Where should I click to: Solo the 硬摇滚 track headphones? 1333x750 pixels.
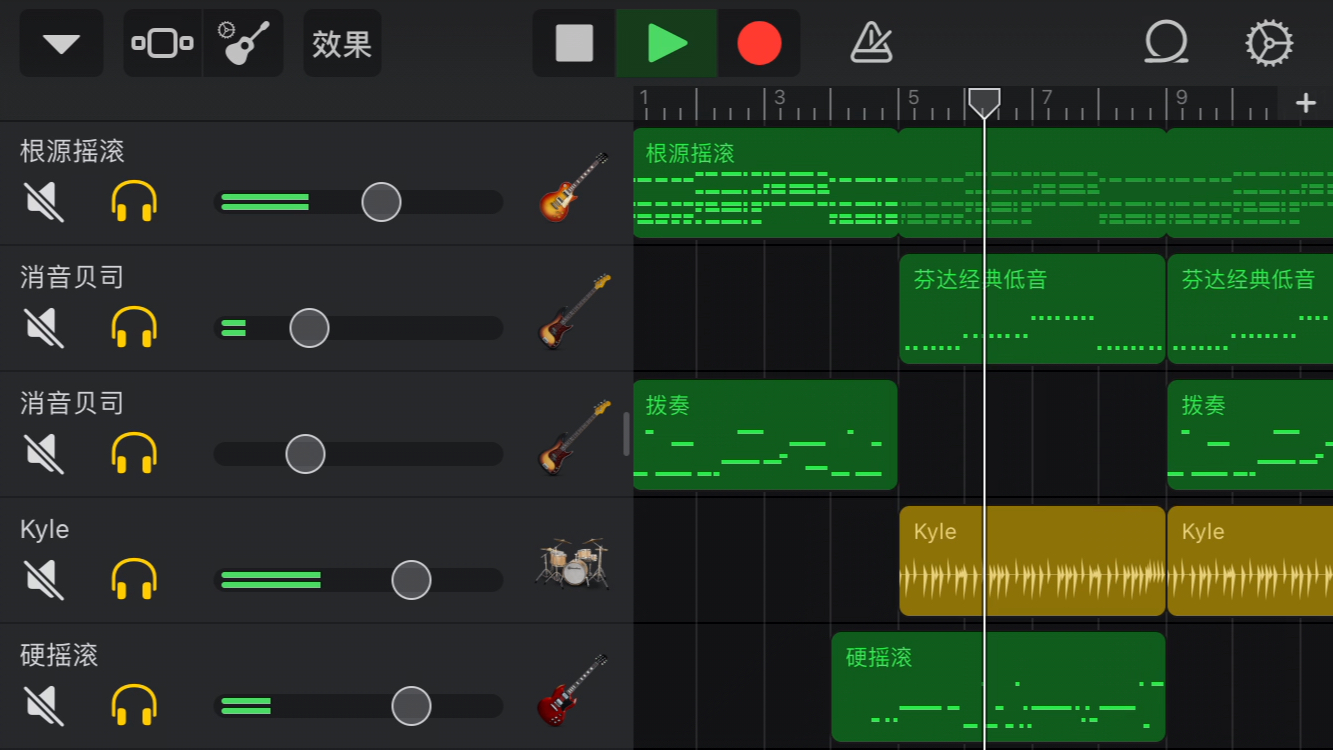click(134, 706)
